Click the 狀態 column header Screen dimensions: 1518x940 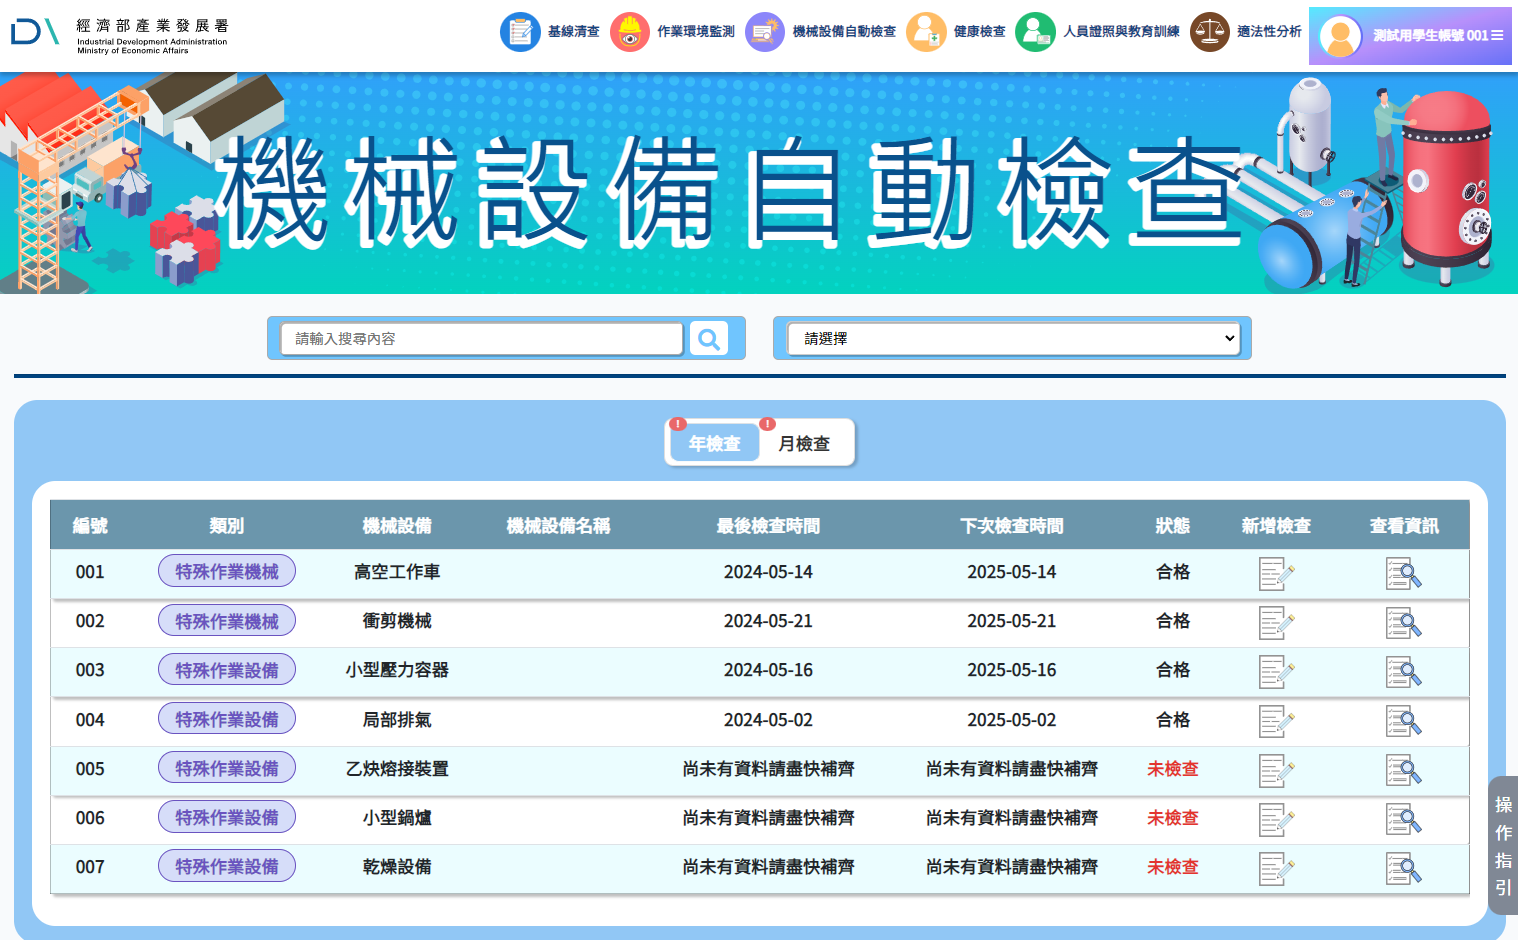coord(1173,526)
